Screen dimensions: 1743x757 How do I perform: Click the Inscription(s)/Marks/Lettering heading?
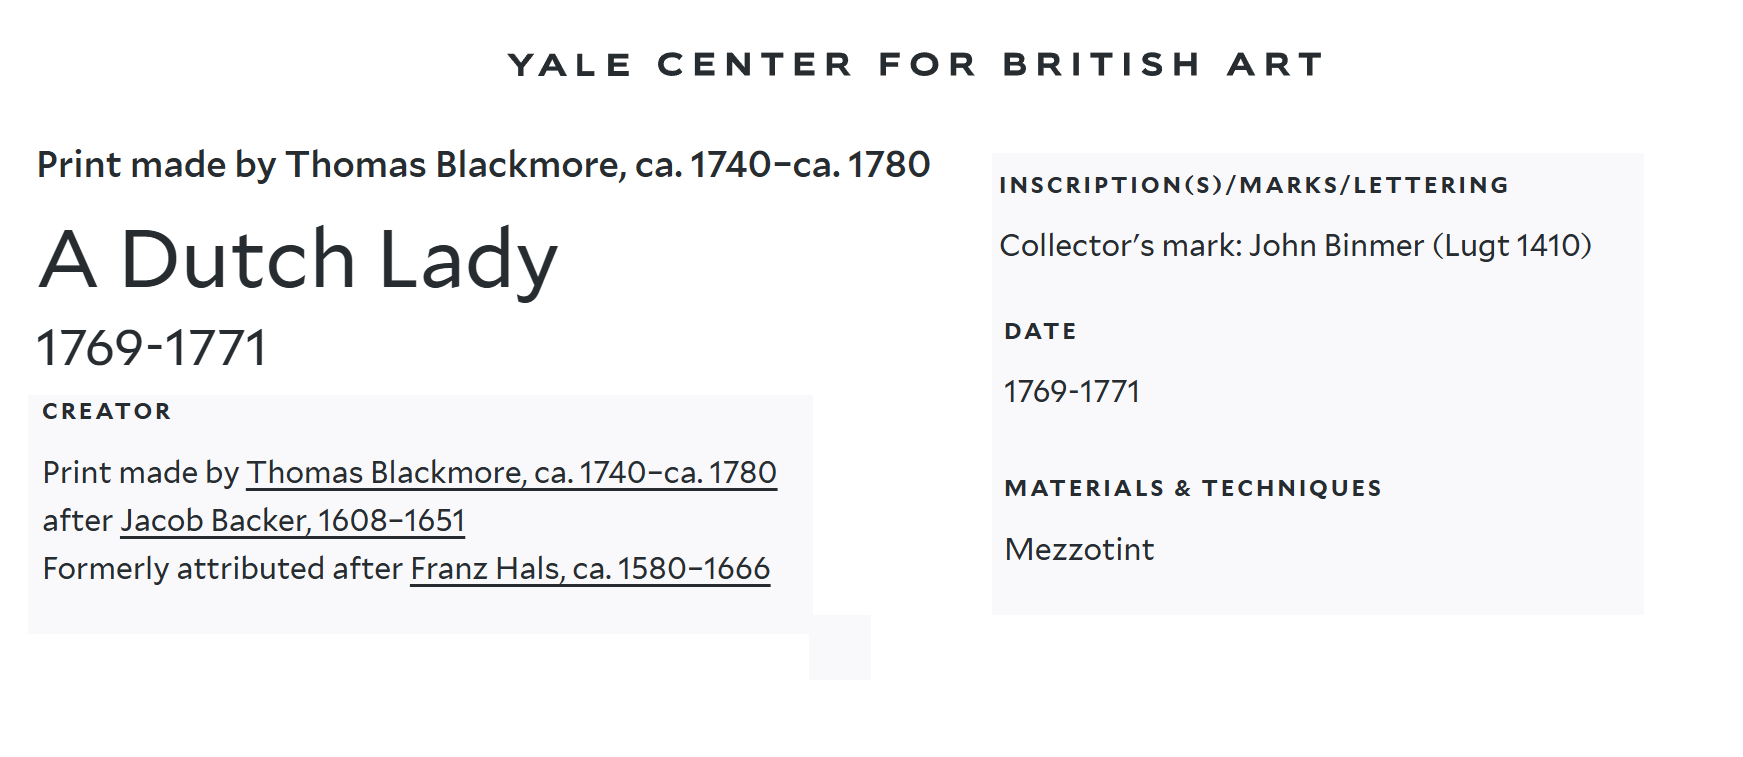pos(1254,185)
